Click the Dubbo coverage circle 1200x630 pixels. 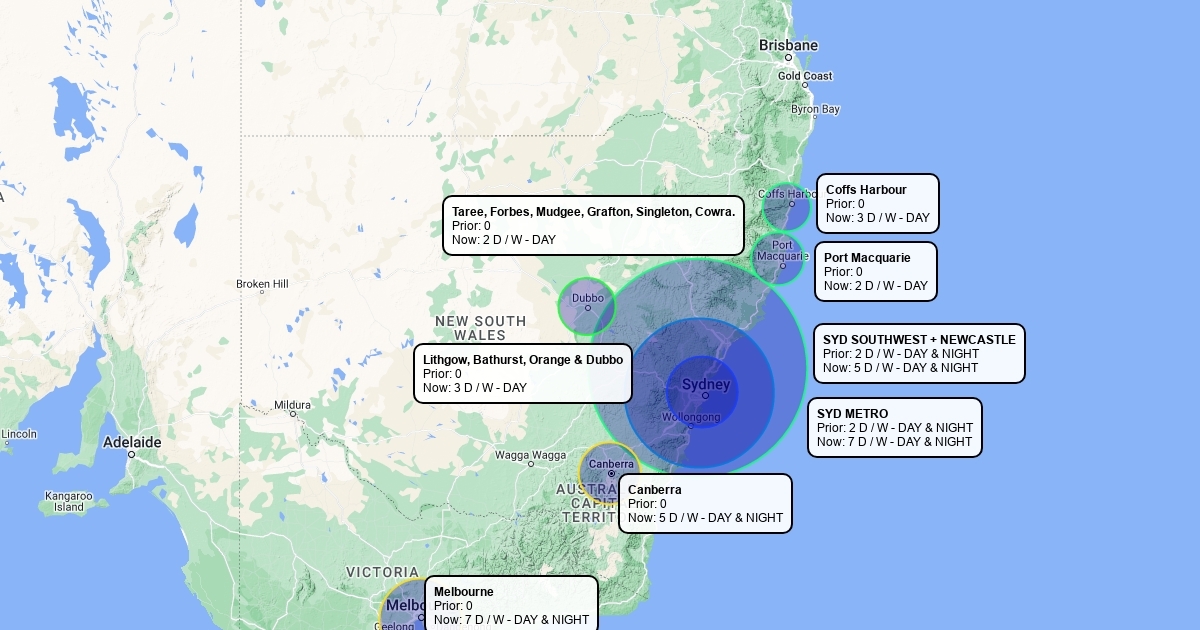point(586,306)
